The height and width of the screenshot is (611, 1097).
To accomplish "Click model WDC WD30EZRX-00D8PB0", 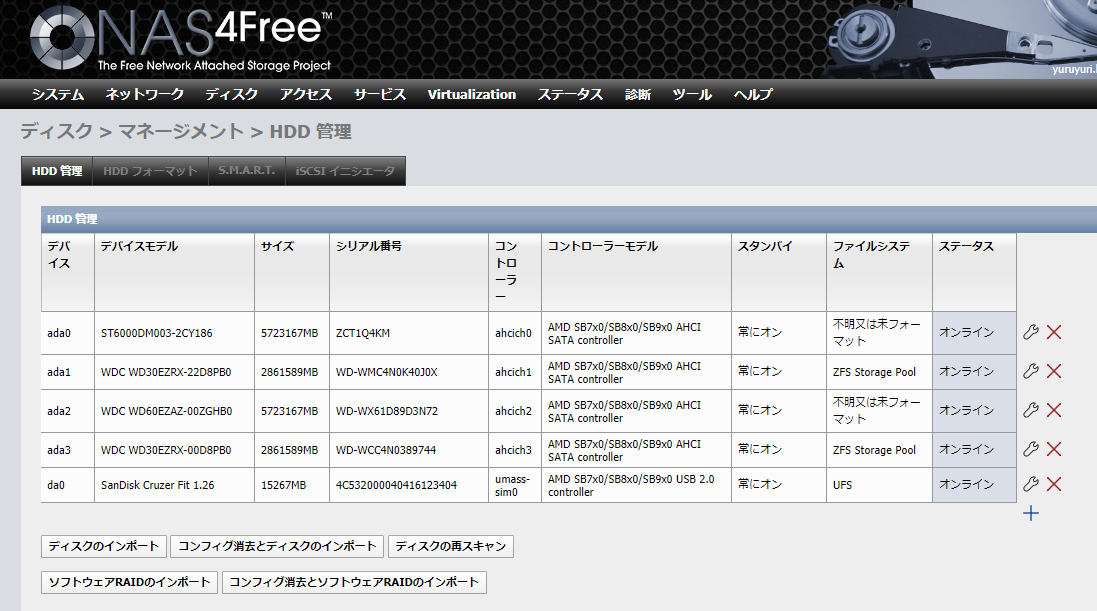I will point(166,450).
